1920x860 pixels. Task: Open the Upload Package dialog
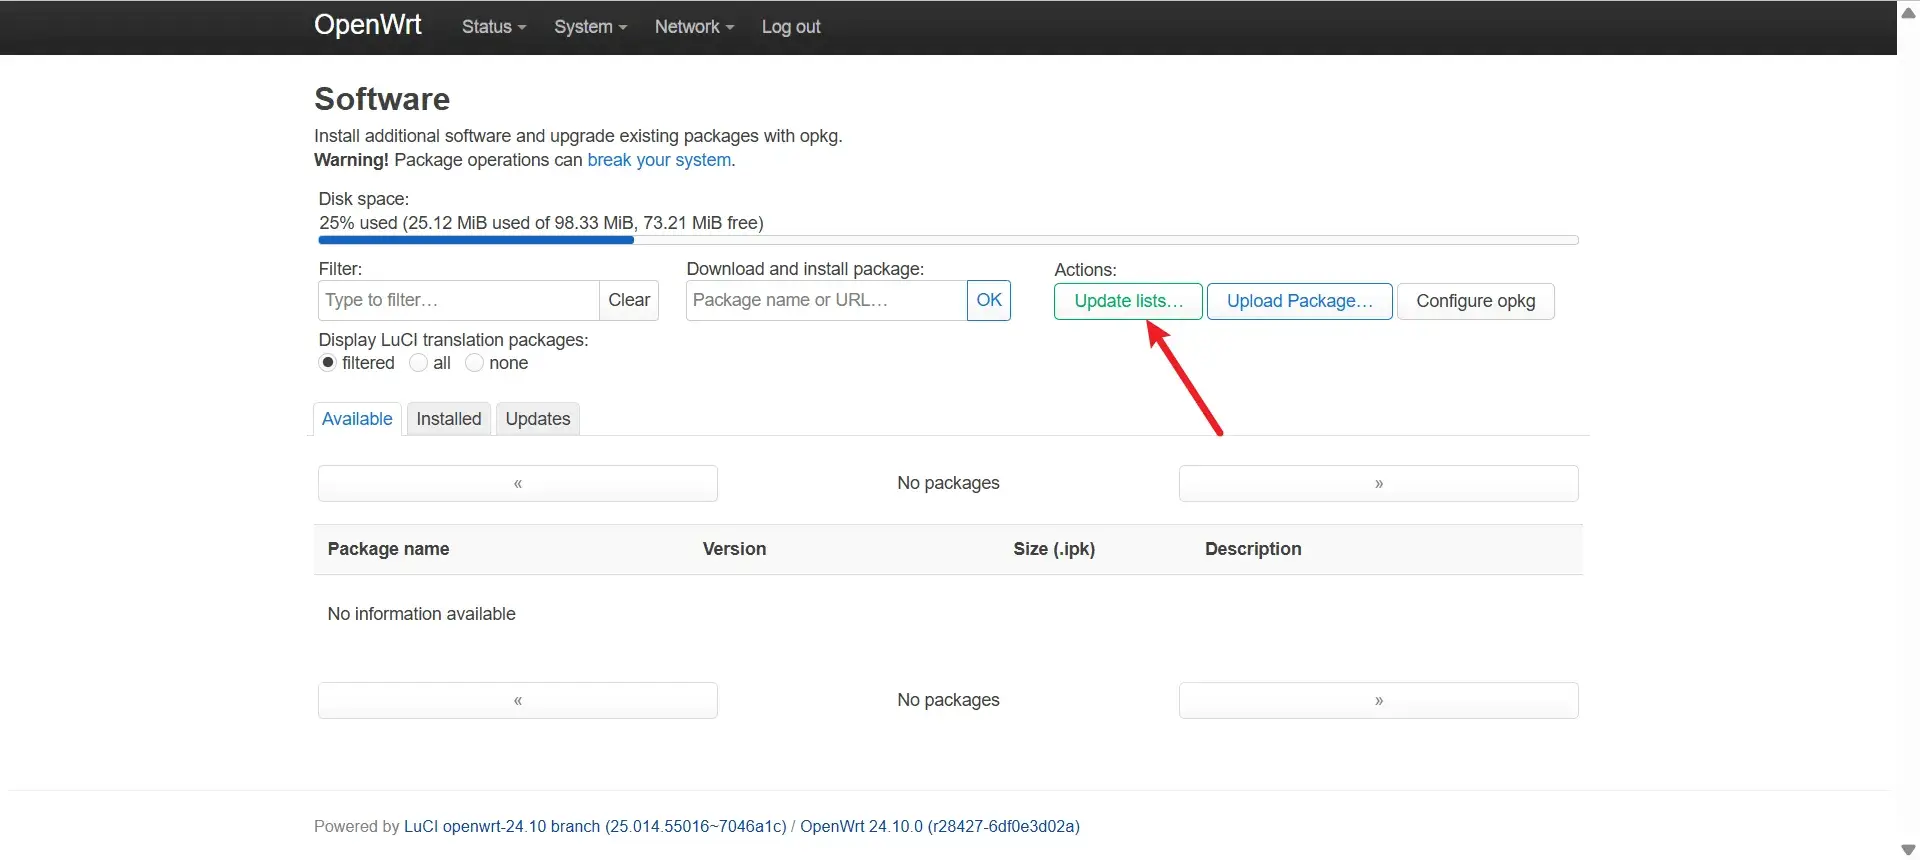tap(1299, 301)
